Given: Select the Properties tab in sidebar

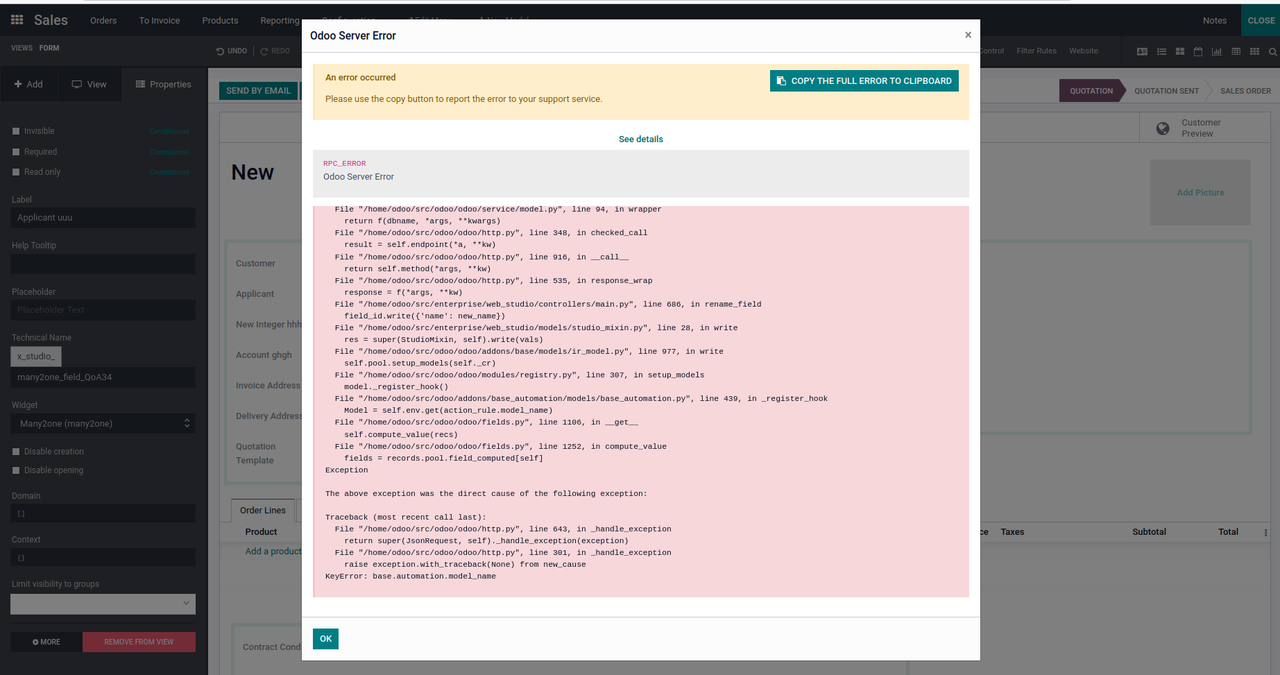Looking at the screenshot, I should click(x=163, y=84).
